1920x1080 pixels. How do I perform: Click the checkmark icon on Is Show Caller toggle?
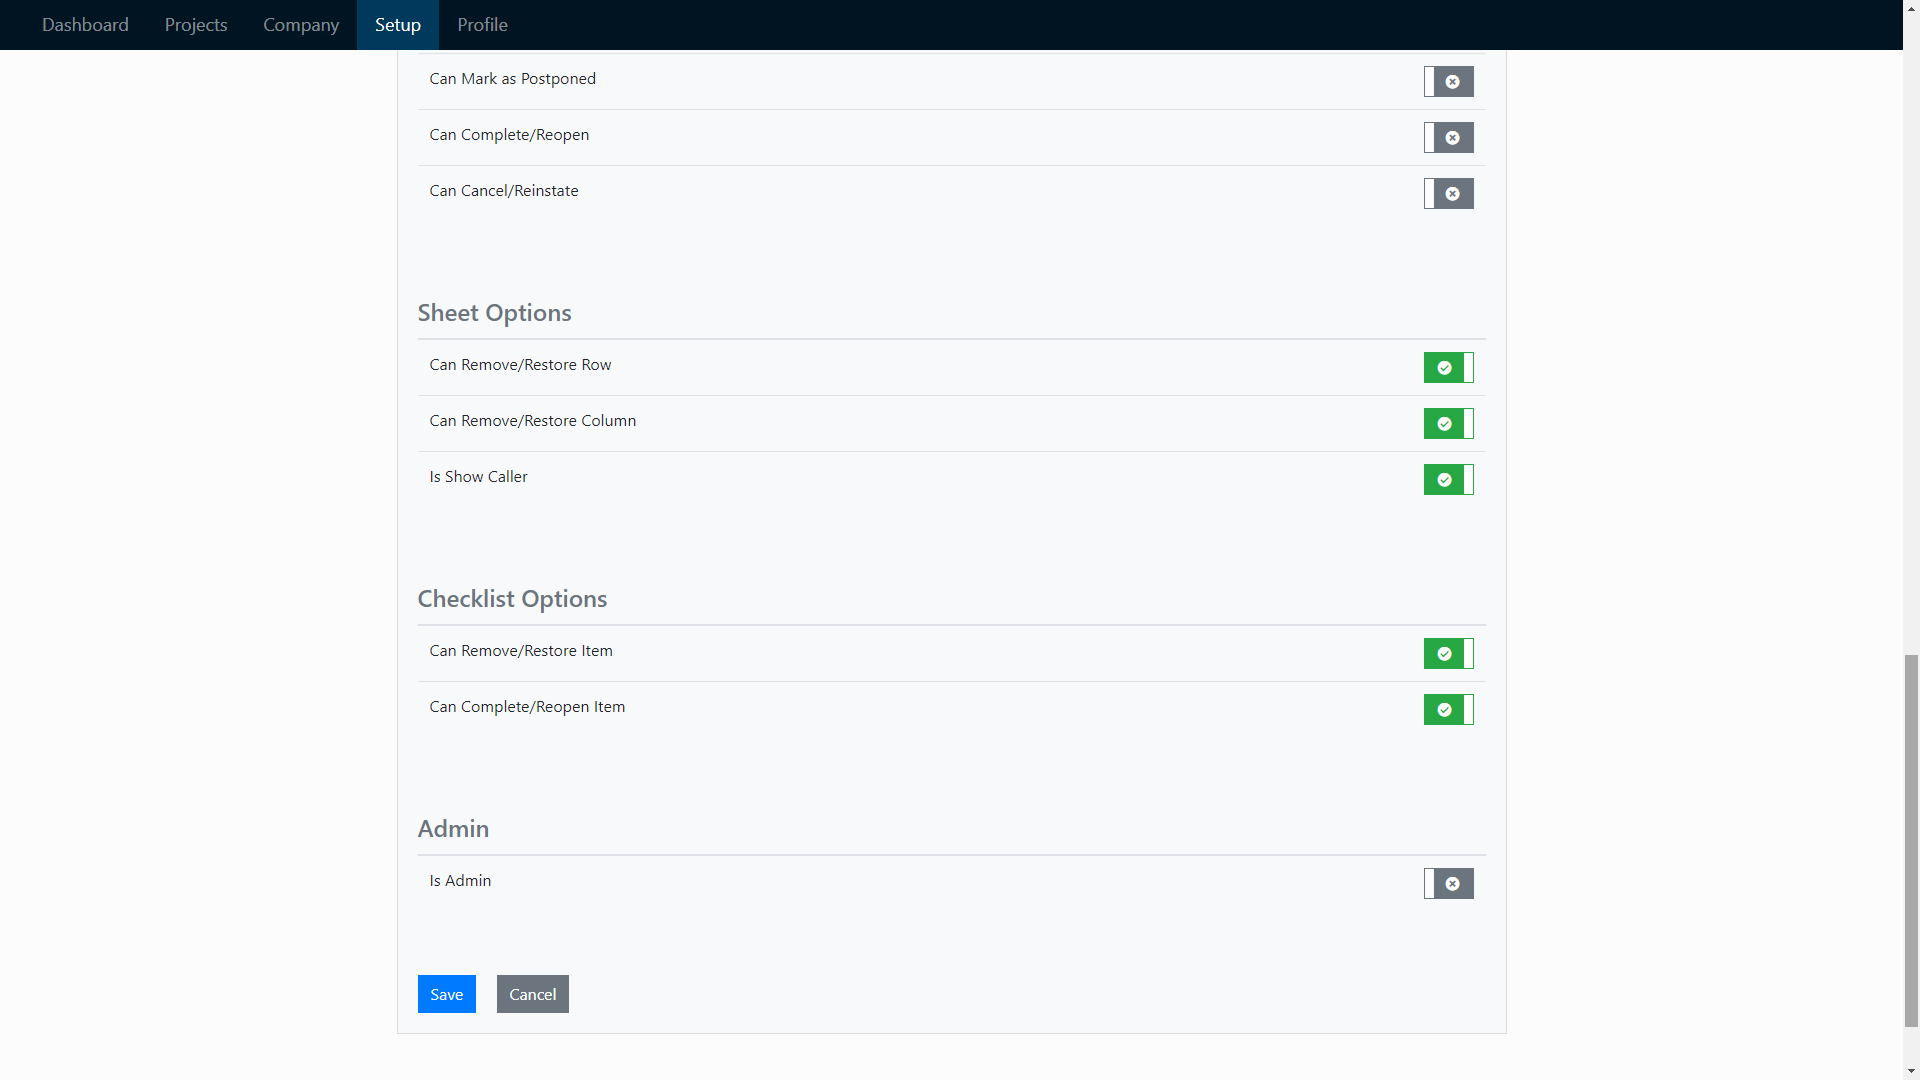pos(1444,479)
